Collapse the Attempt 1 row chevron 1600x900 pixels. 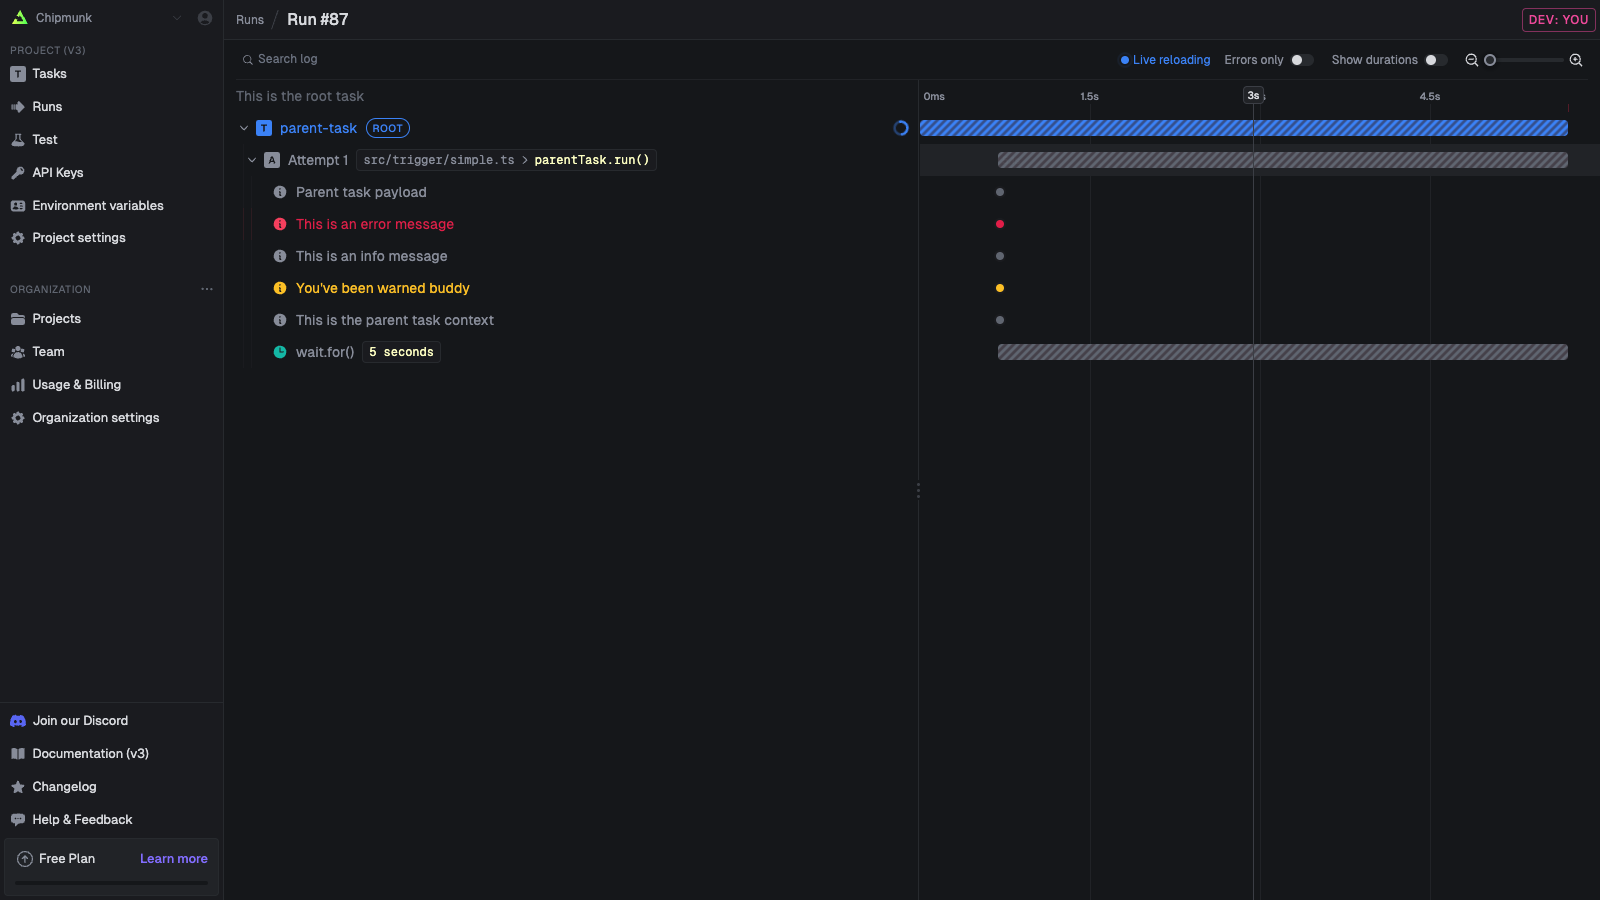coord(252,160)
